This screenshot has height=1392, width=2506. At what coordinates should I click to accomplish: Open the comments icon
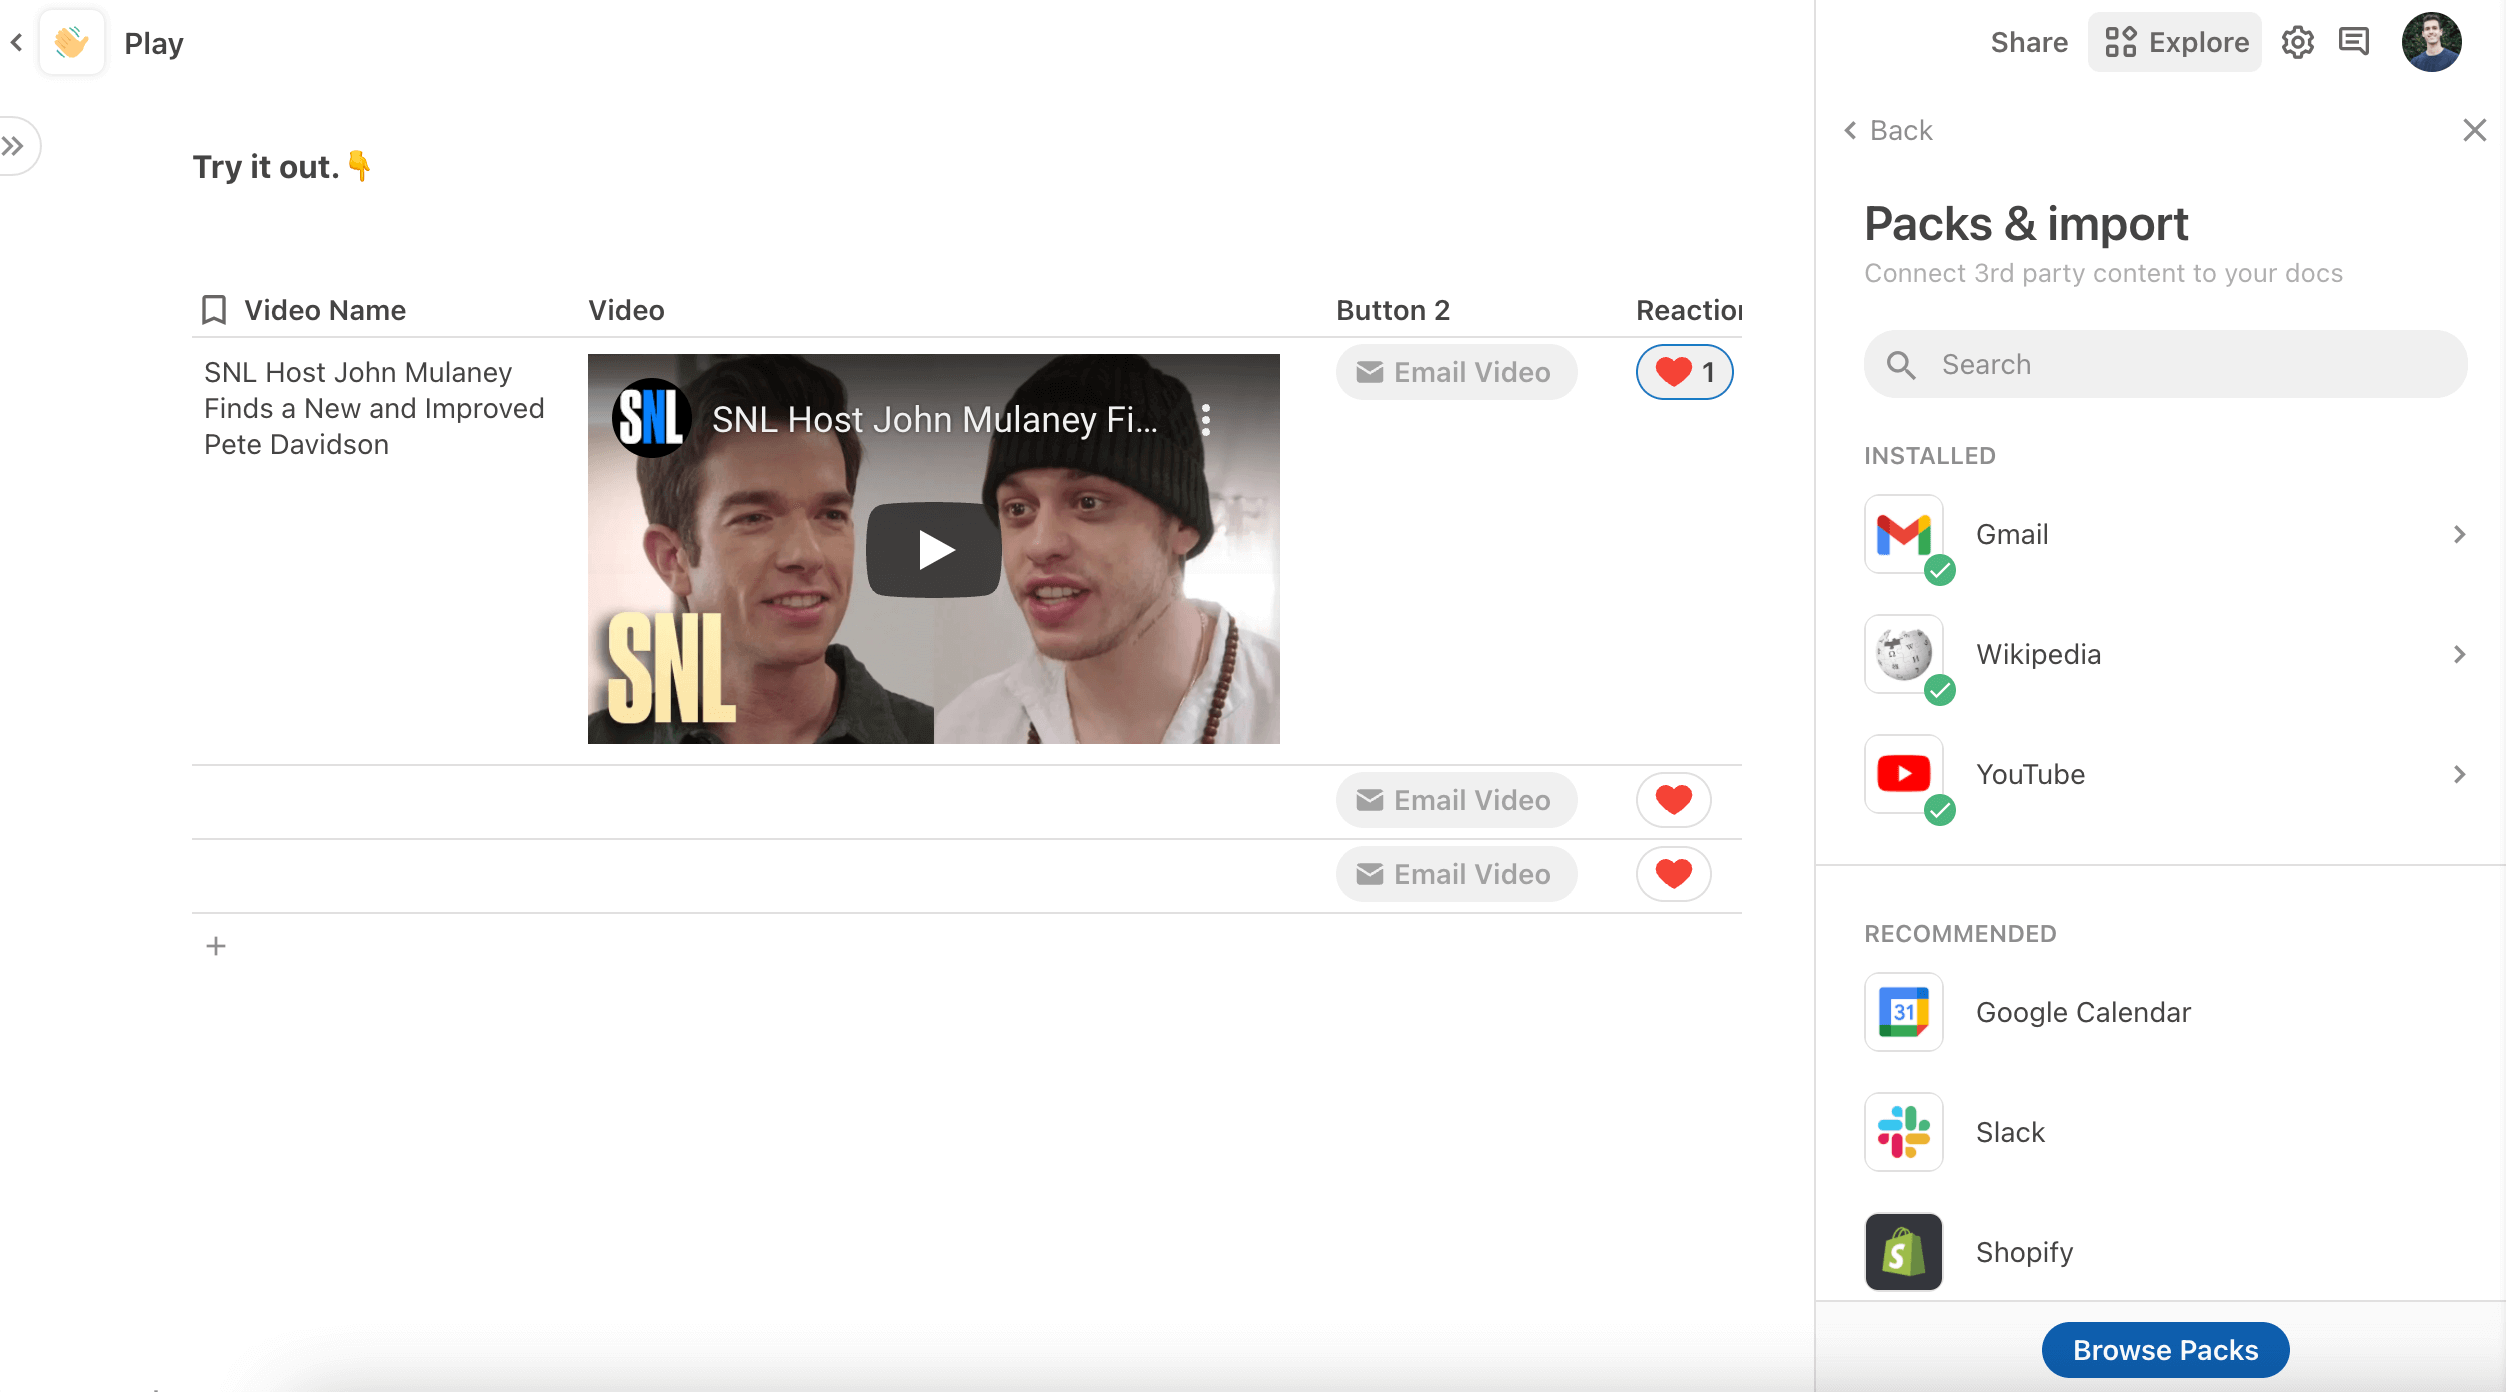2354,42
